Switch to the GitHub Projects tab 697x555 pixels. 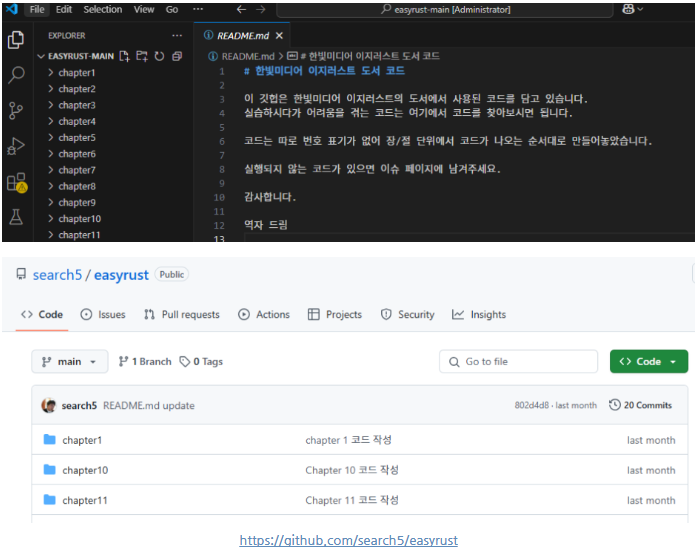(x=335, y=315)
